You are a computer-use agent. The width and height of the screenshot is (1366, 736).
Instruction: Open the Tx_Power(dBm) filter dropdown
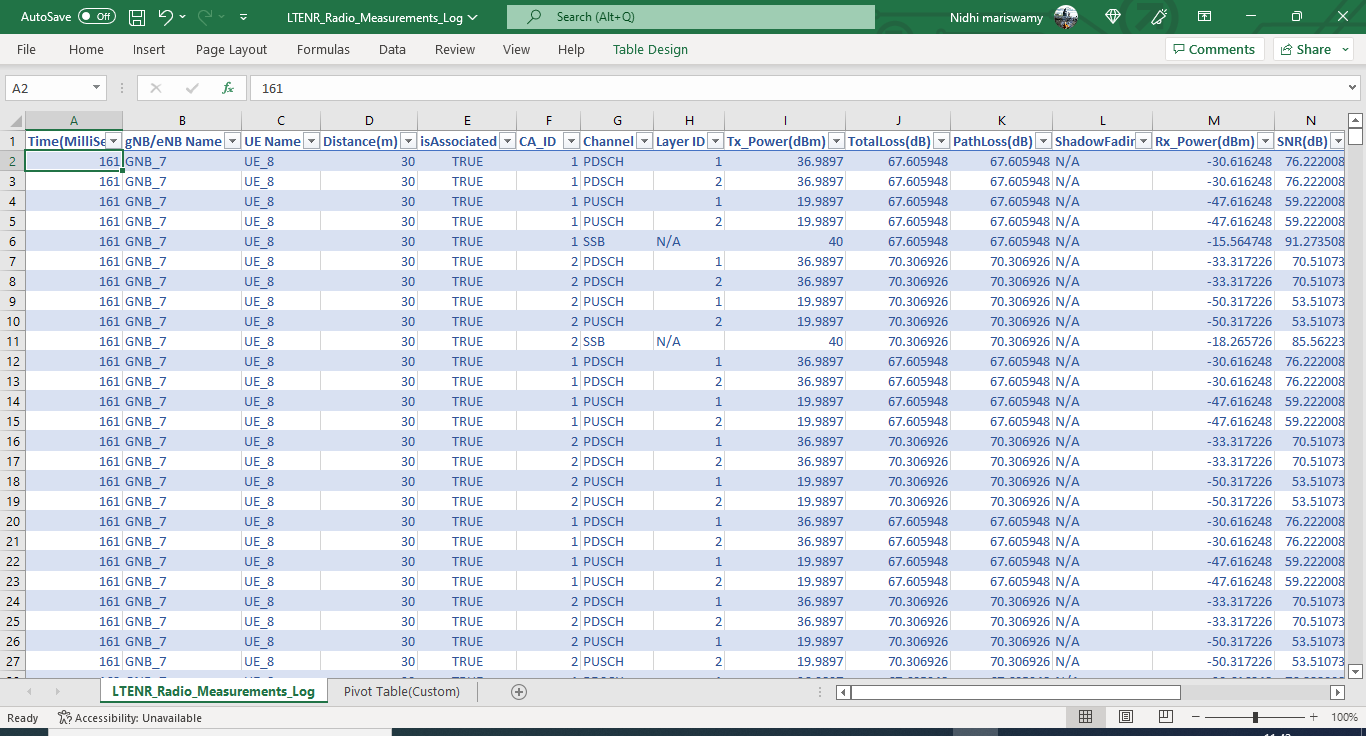[836, 141]
